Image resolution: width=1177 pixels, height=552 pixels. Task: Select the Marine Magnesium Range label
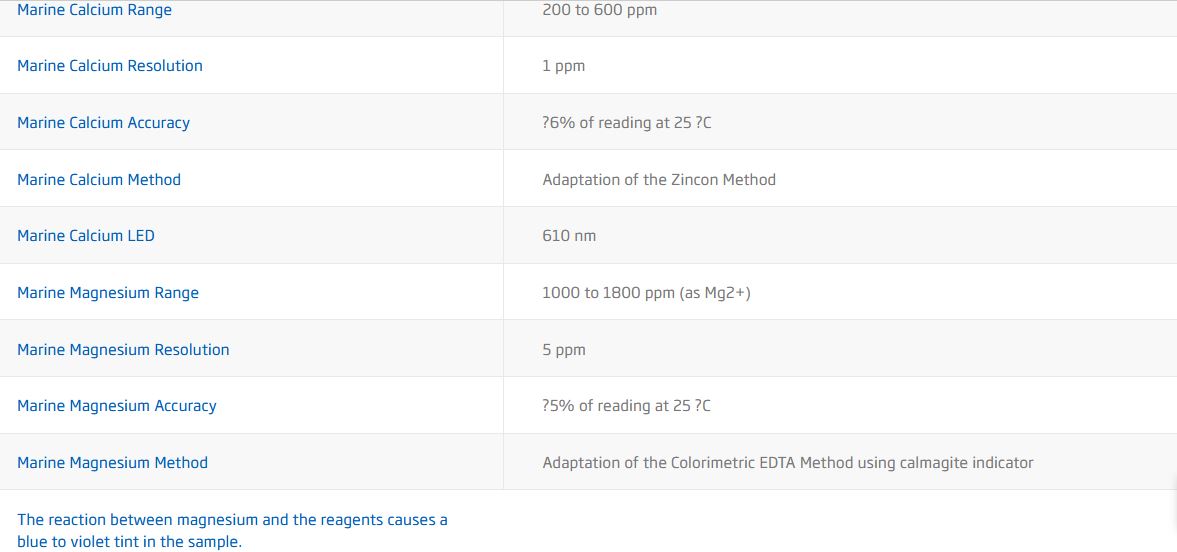tap(108, 293)
